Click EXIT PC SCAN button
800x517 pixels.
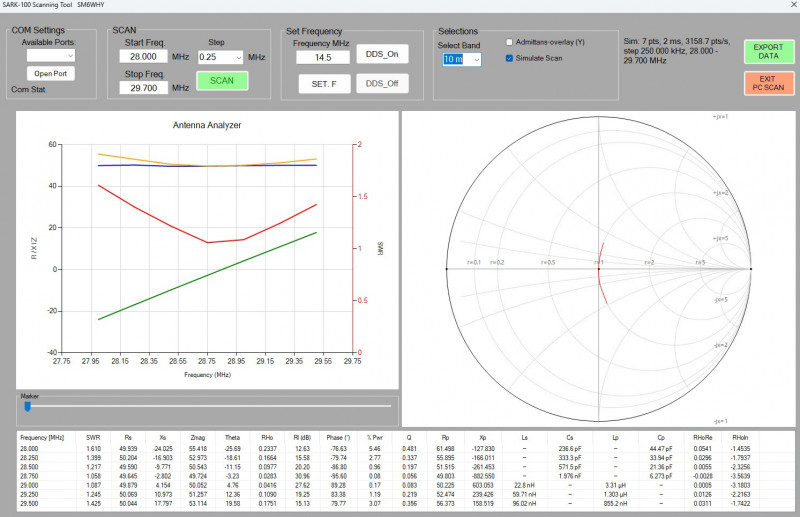768,83
